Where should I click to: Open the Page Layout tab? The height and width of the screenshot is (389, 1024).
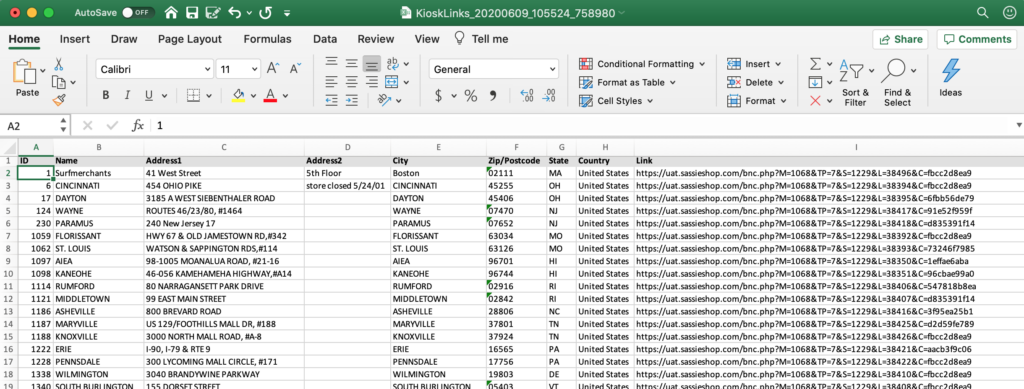coord(189,39)
